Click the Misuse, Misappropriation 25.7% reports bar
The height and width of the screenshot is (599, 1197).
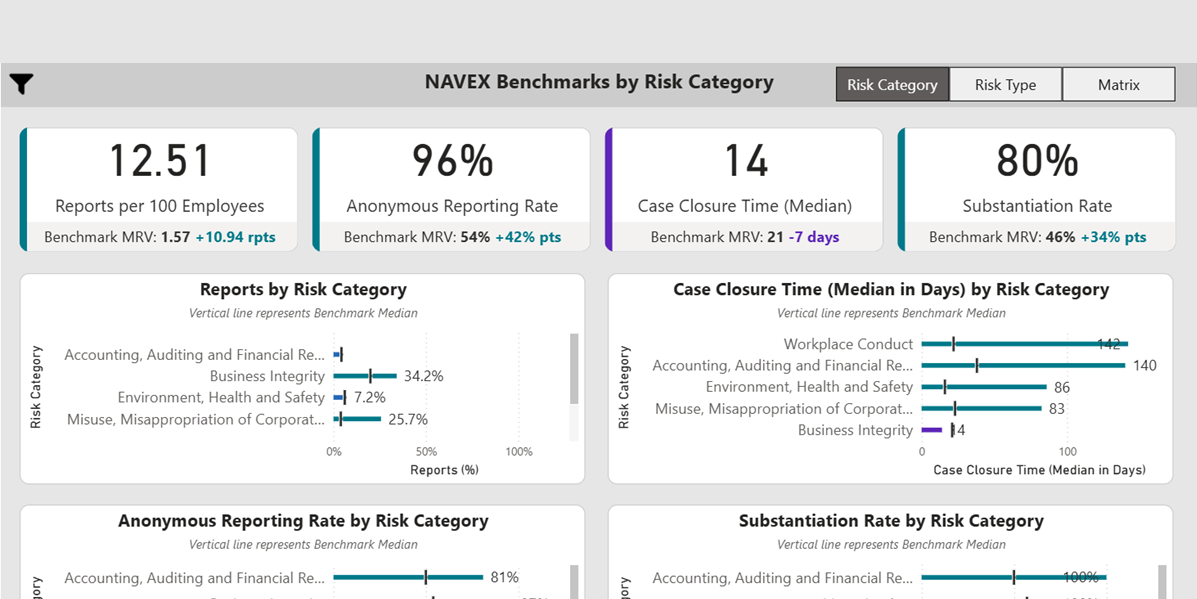click(356, 419)
